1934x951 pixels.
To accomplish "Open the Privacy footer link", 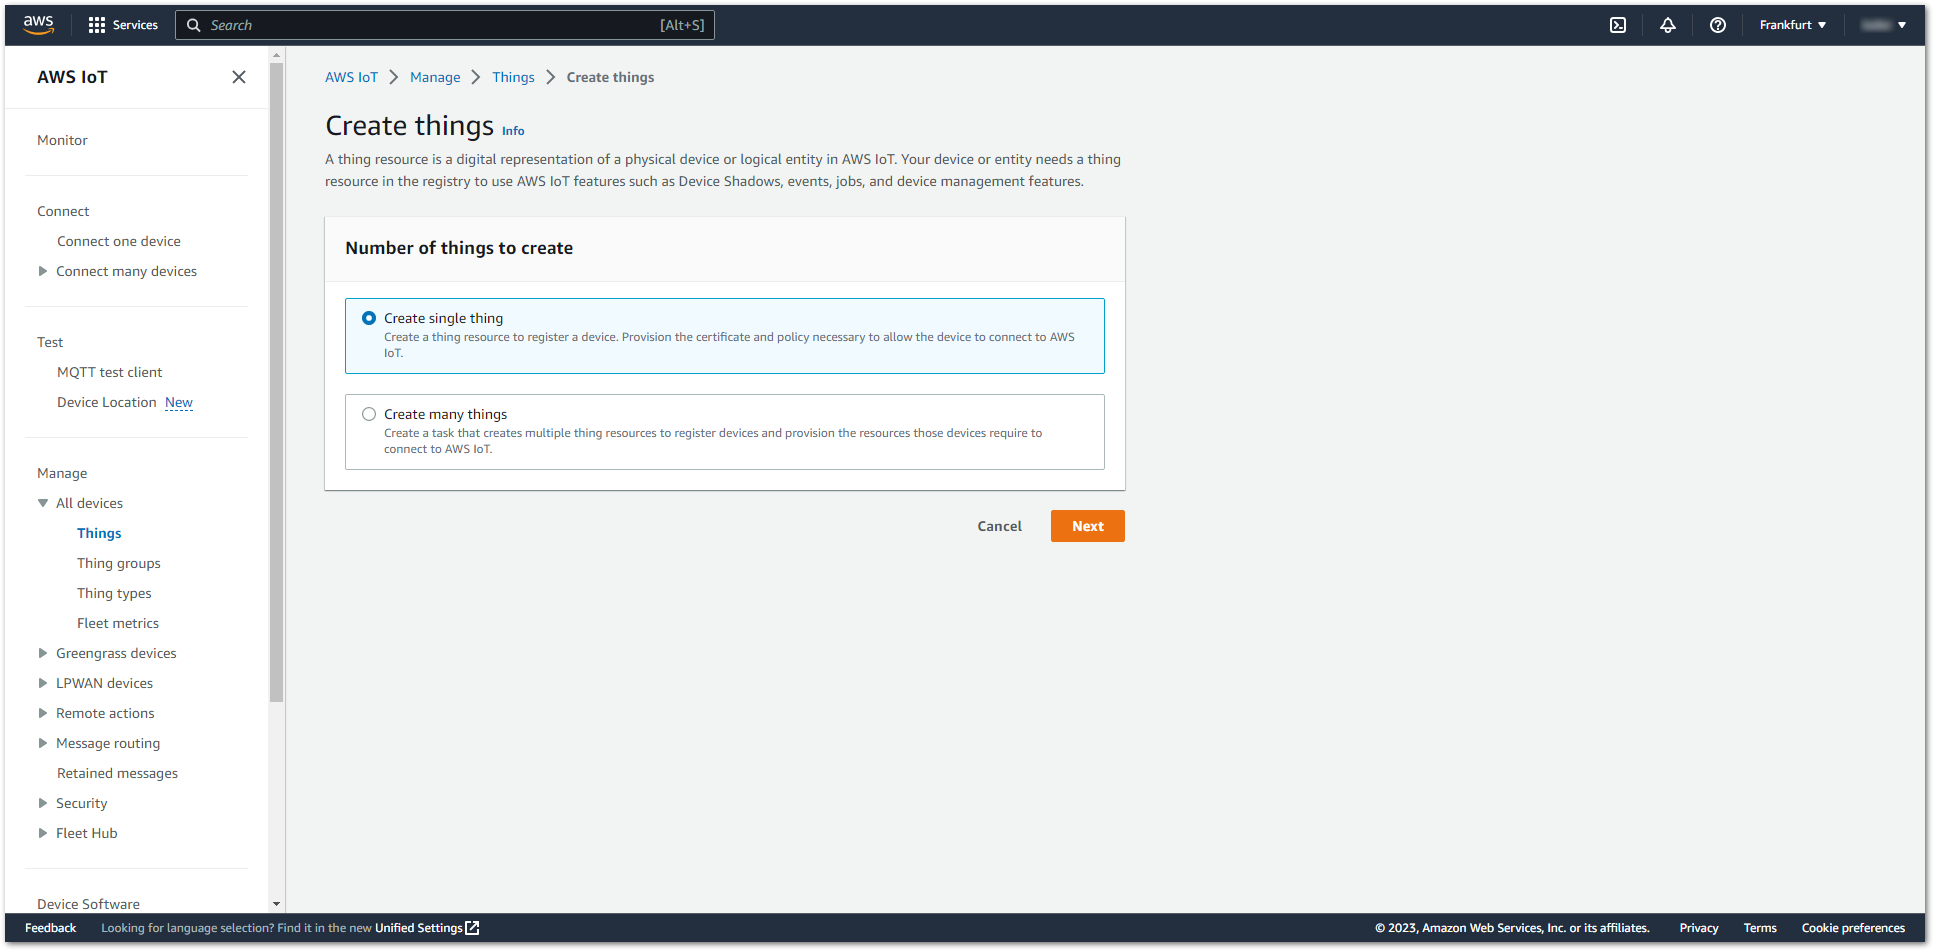I will coord(1699,928).
